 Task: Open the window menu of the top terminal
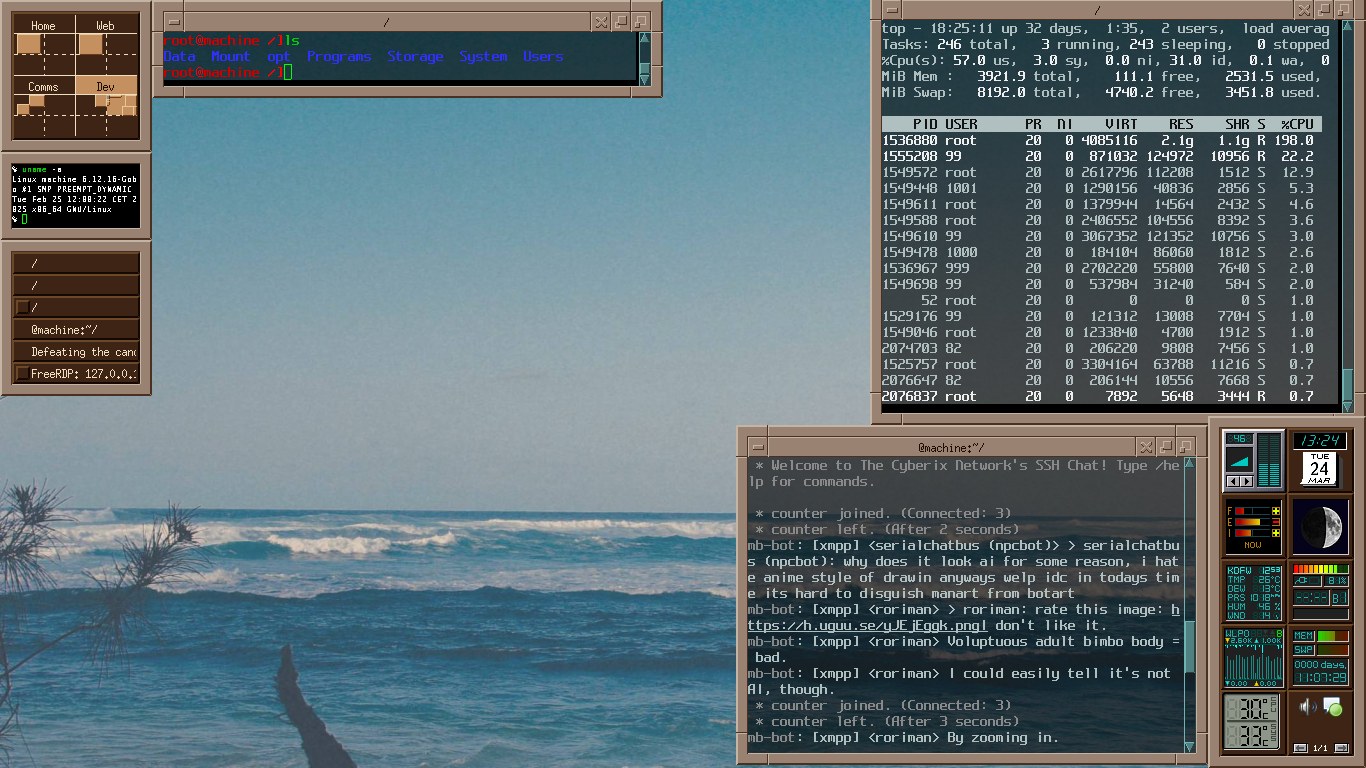coord(173,22)
